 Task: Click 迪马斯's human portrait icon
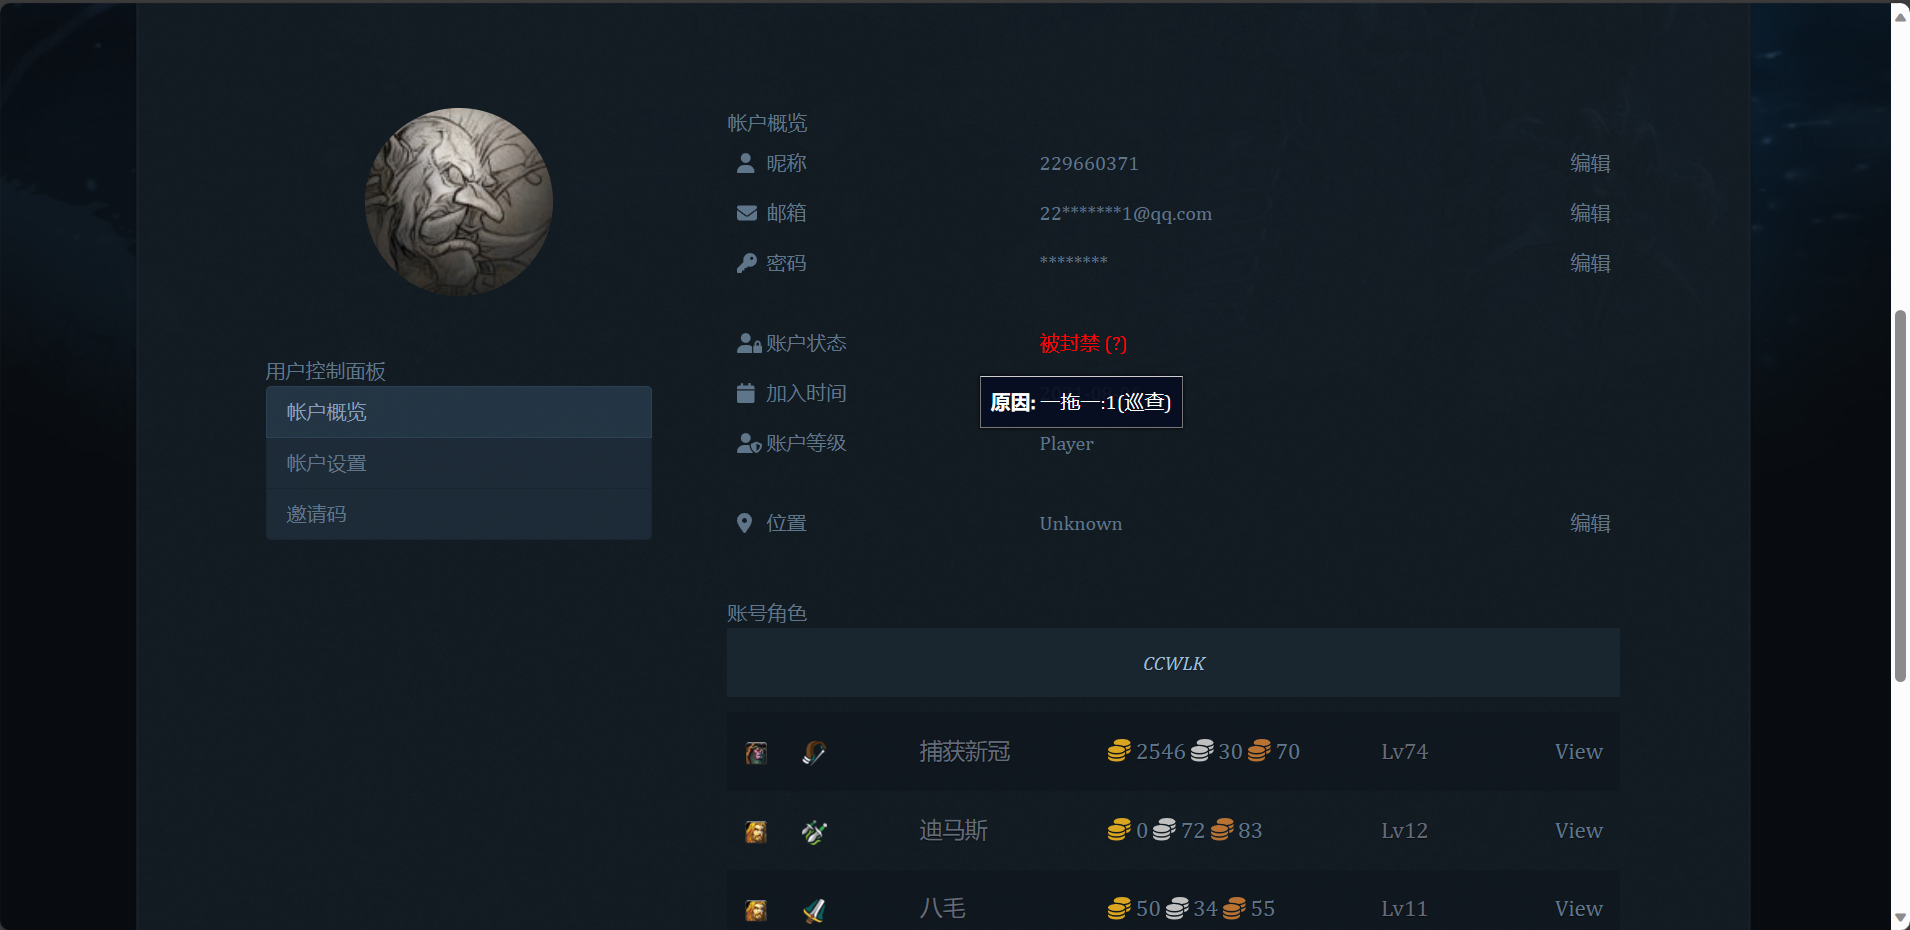(755, 831)
